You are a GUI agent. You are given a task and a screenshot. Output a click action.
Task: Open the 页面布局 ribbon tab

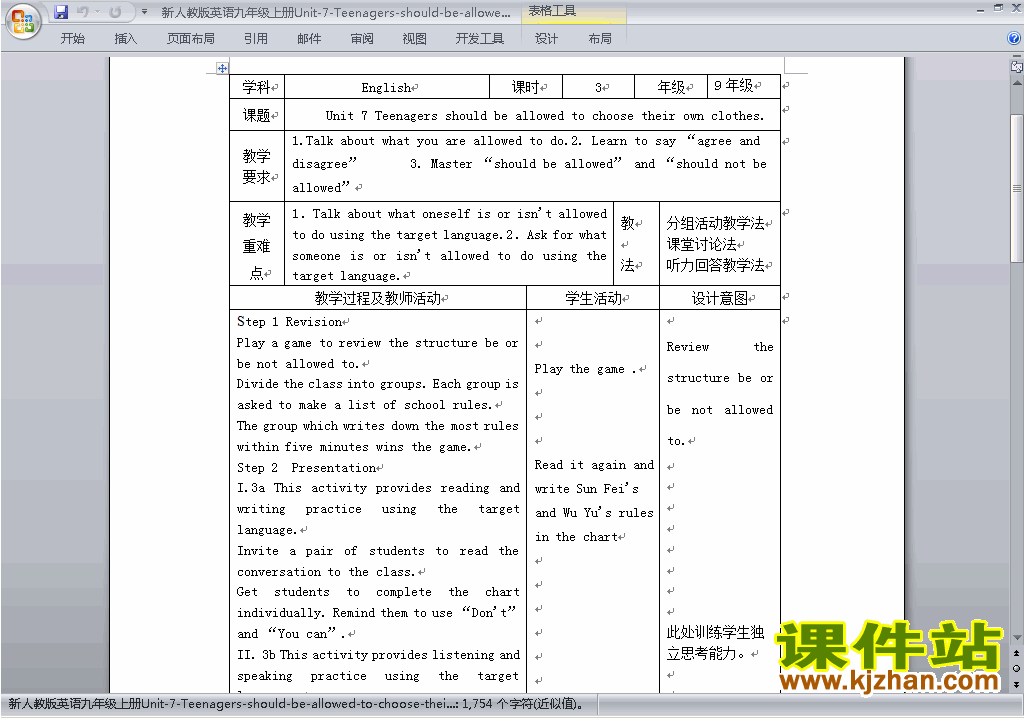191,39
